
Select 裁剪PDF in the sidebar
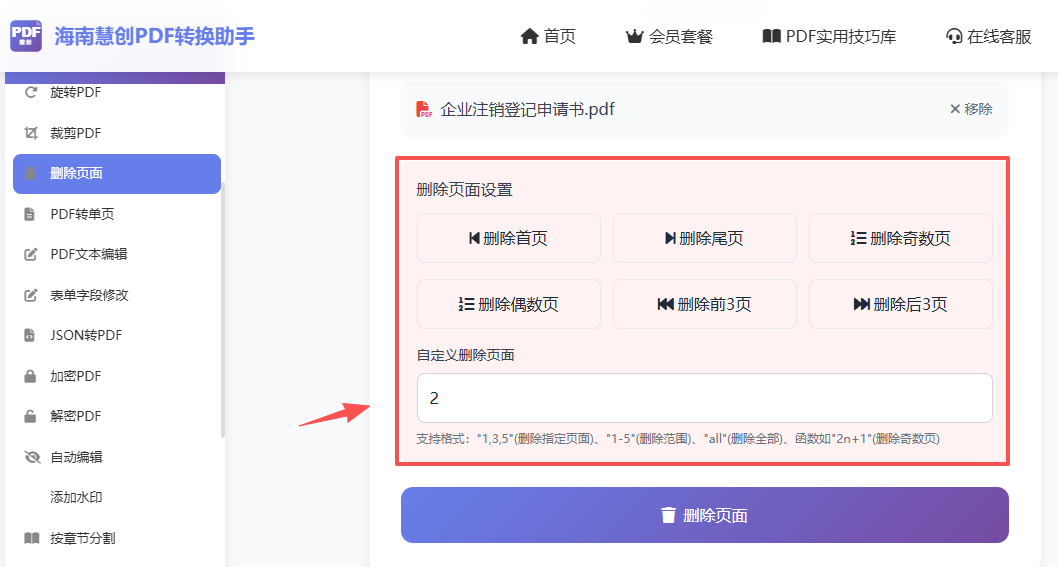pos(117,133)
